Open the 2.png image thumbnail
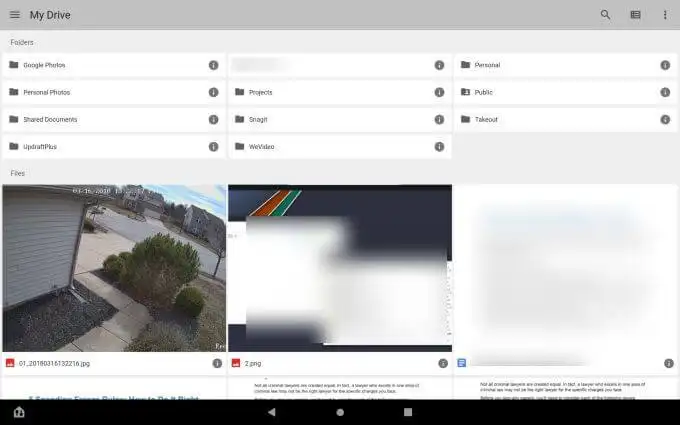The image size is (680, 425). (x=340, y=268)
